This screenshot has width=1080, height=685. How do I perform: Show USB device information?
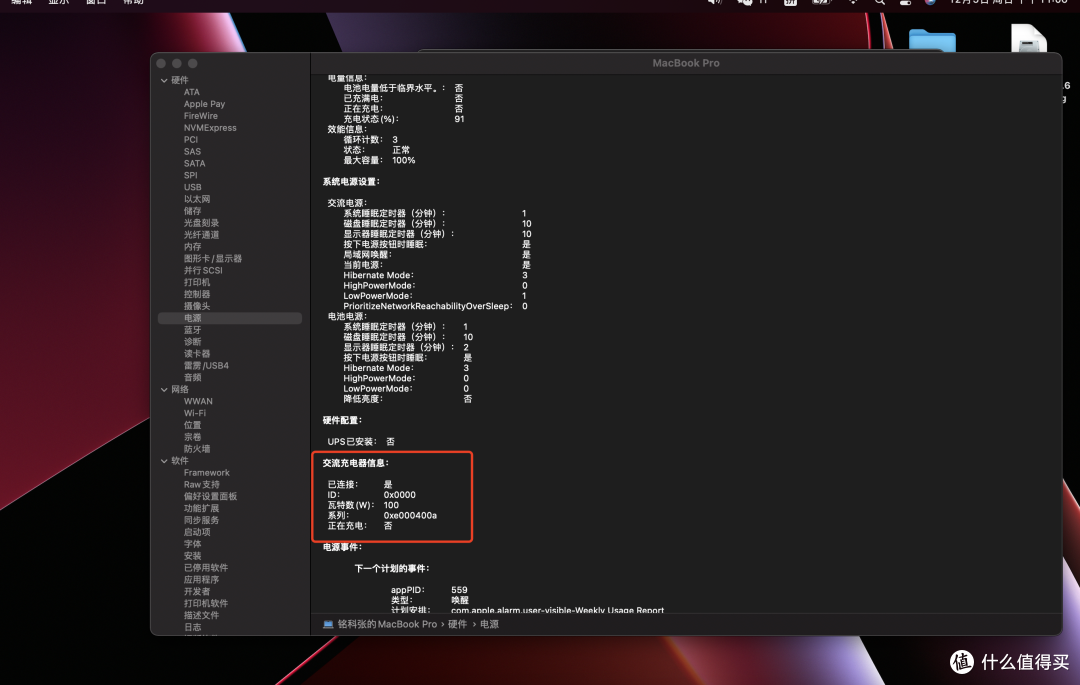tap(192, 187)
